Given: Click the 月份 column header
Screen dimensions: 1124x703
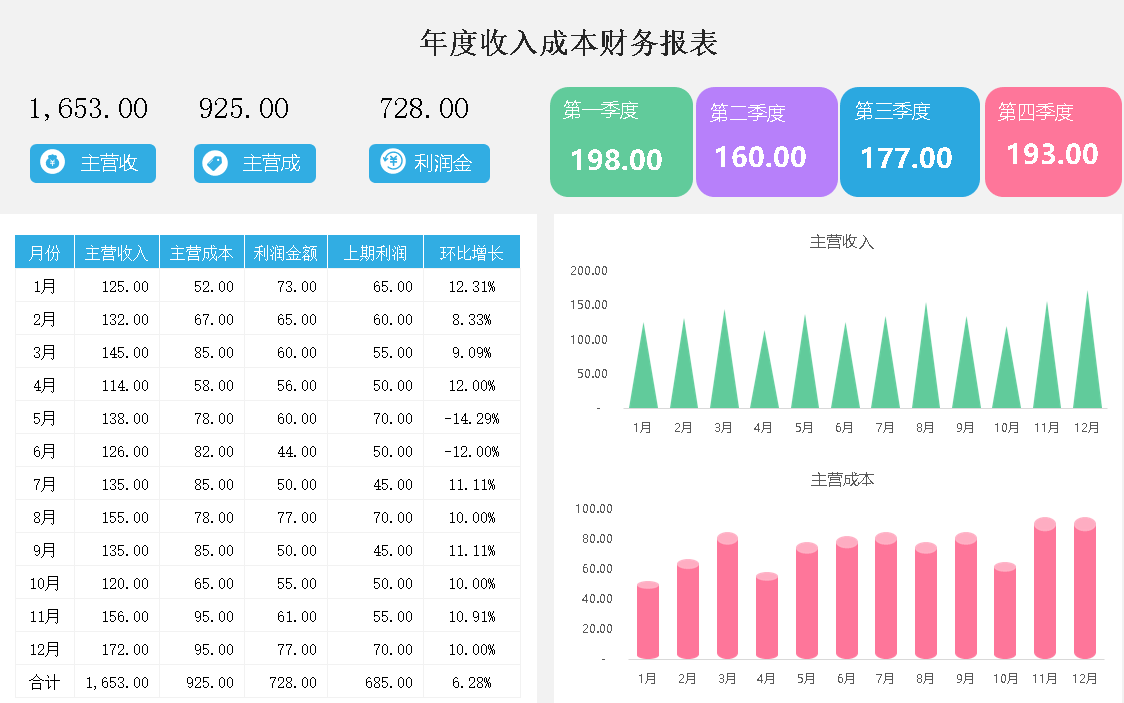Looking at the screenshot, I should click(x=45, y=253).
